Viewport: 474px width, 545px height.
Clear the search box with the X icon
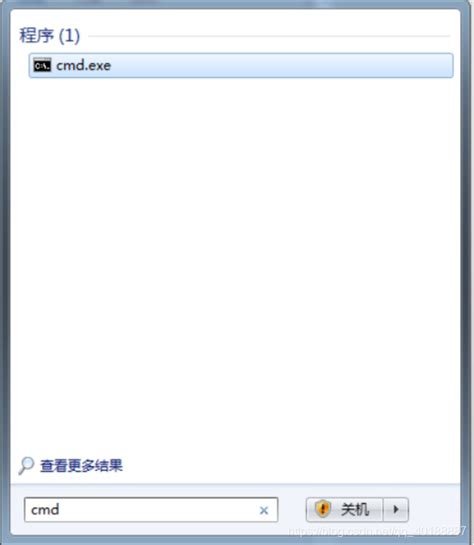point(264,510)
